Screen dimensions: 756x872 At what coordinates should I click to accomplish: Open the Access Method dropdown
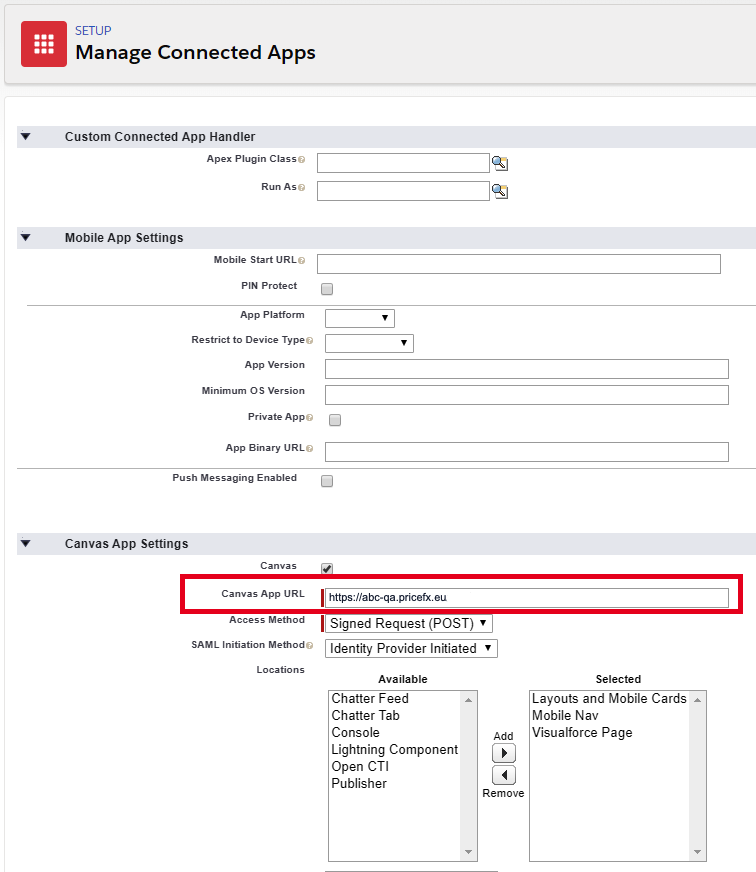click(x=409, y=623)
